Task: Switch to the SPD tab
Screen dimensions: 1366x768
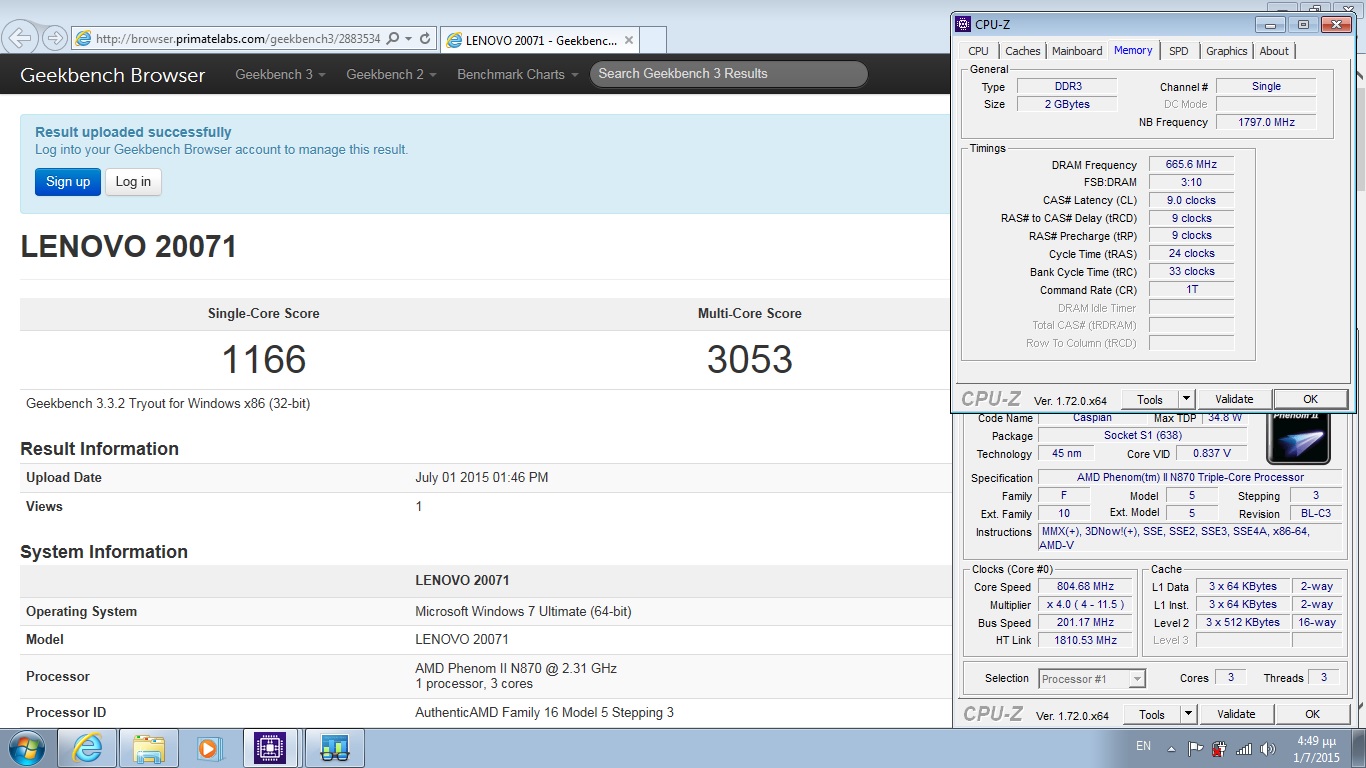Action: (x=1179, y=51)
